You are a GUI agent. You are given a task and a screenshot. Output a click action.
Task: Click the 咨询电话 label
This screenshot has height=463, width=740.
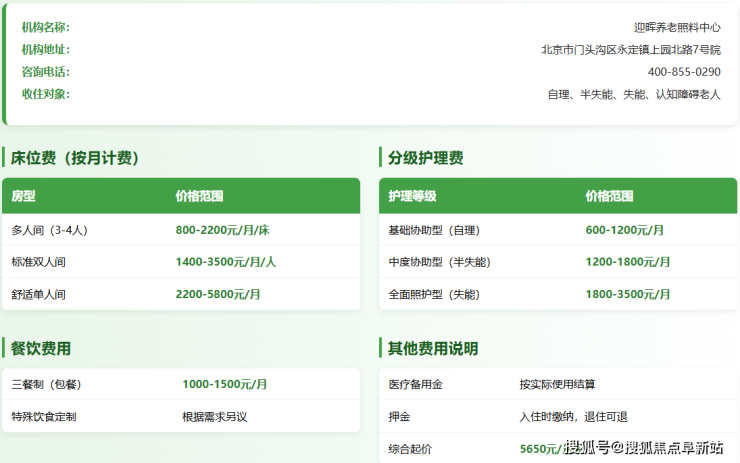pyautogui.click(x=45, y=72)
